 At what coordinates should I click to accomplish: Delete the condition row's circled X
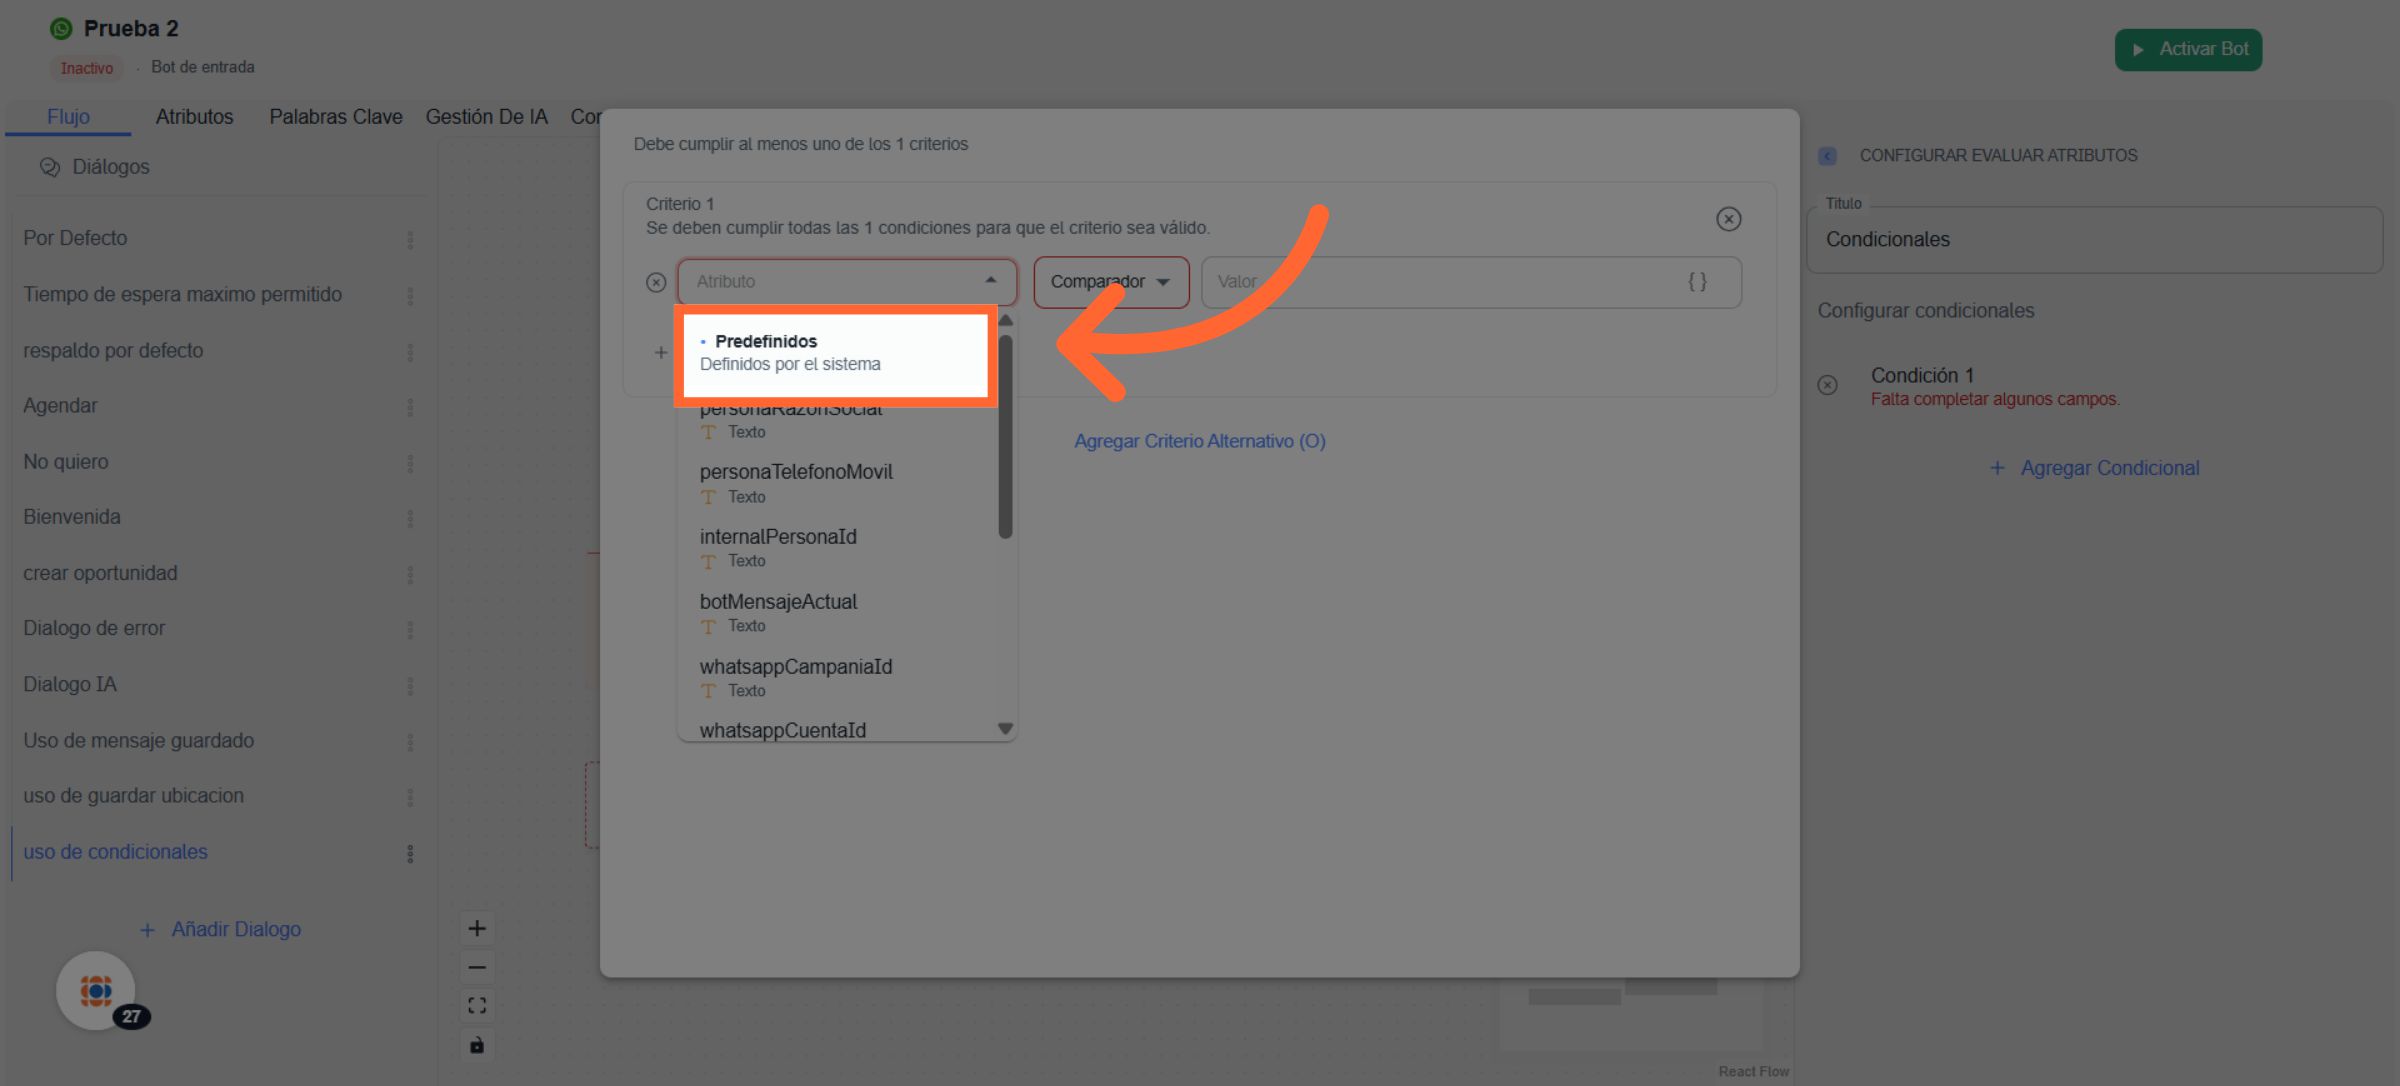pyautogui.click(x=656, y=282)
